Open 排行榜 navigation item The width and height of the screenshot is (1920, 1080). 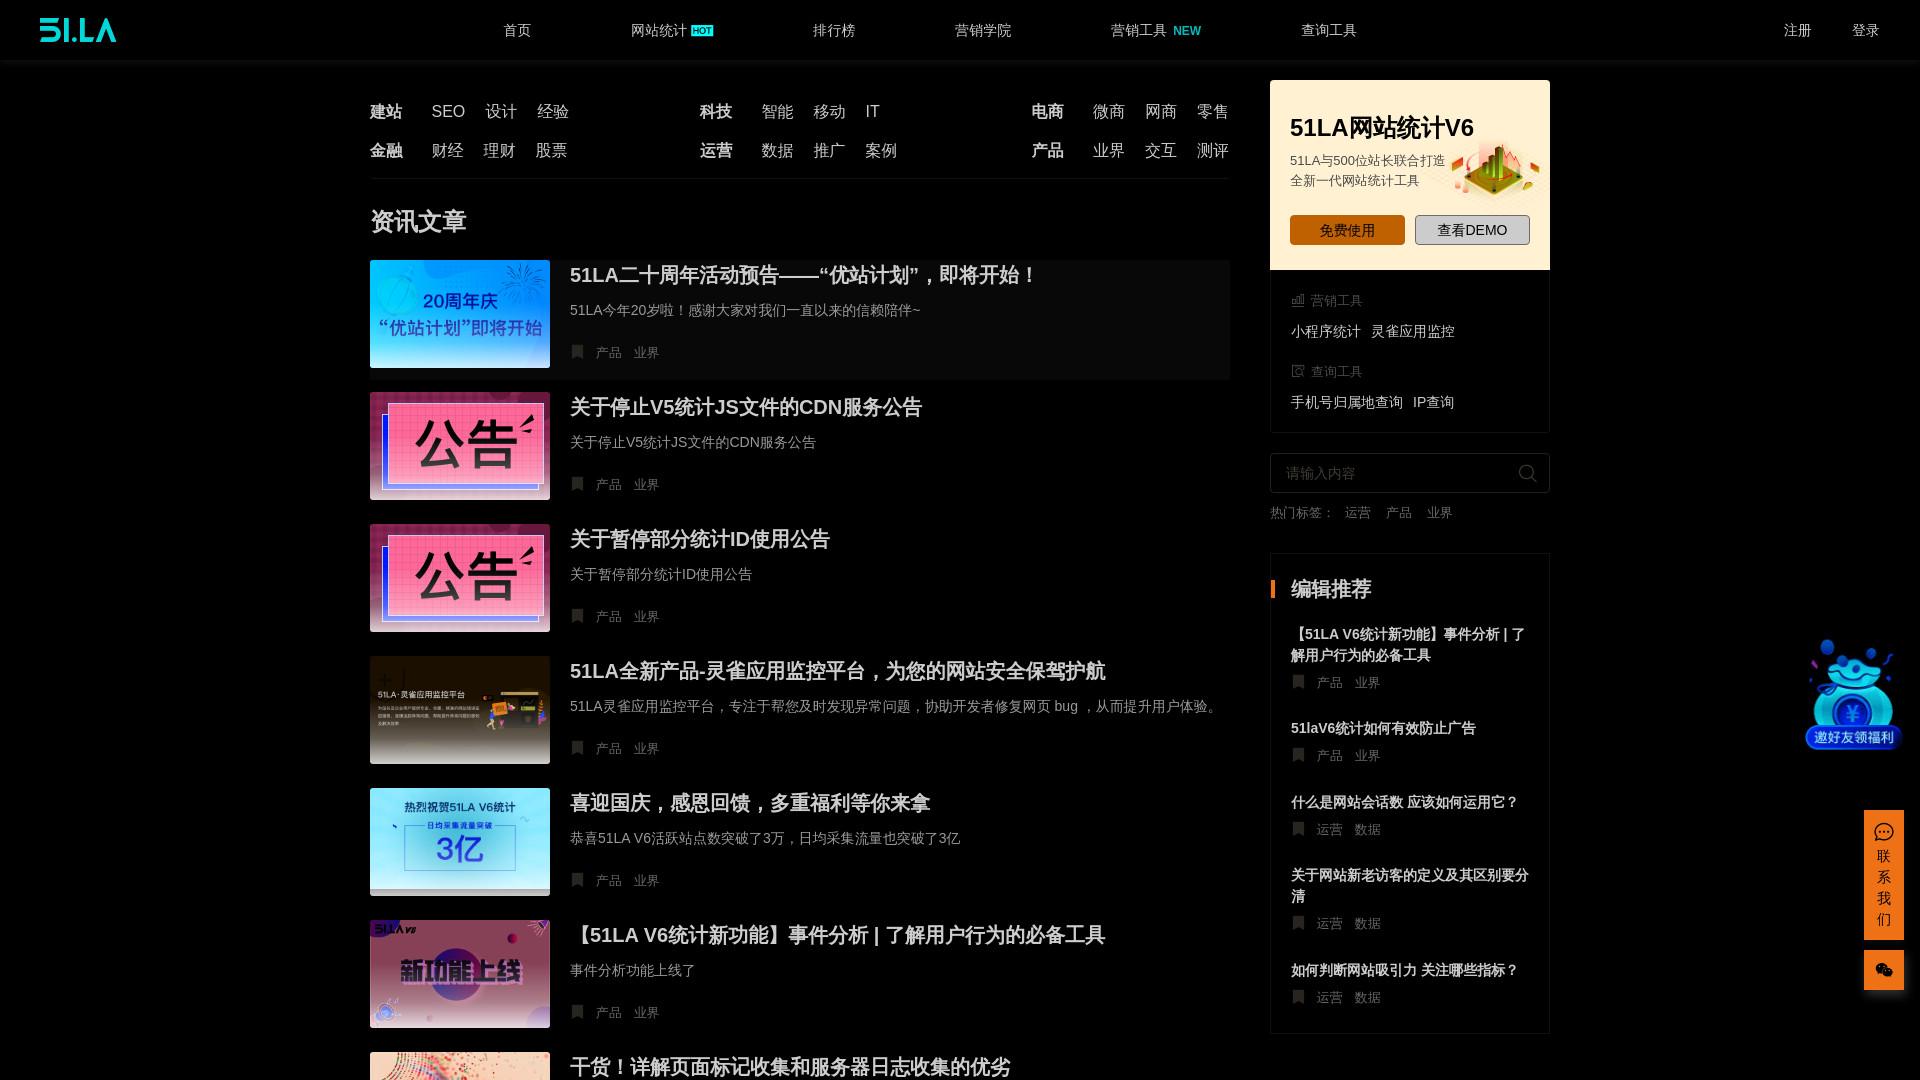[834, 30]
